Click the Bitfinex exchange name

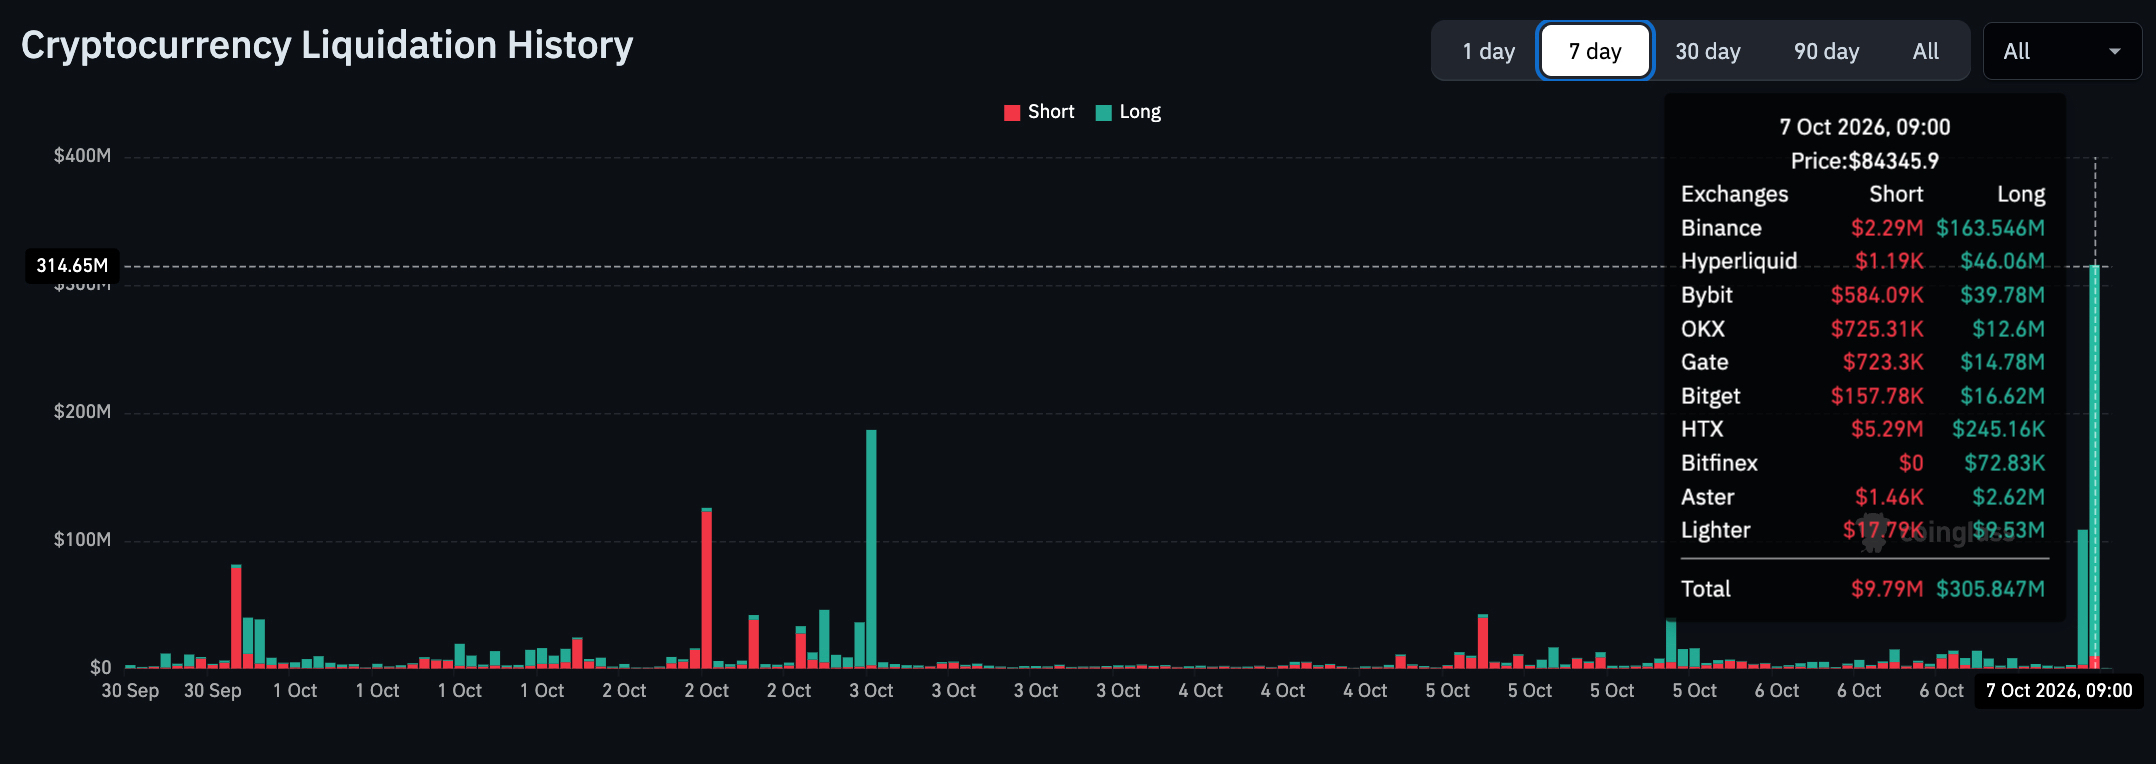click(1719, 463)
